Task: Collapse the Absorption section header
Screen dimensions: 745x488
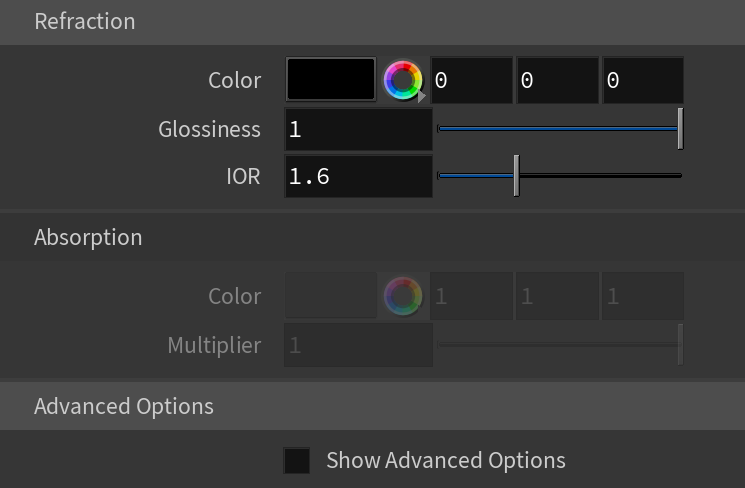Action: tap(372, 237)
